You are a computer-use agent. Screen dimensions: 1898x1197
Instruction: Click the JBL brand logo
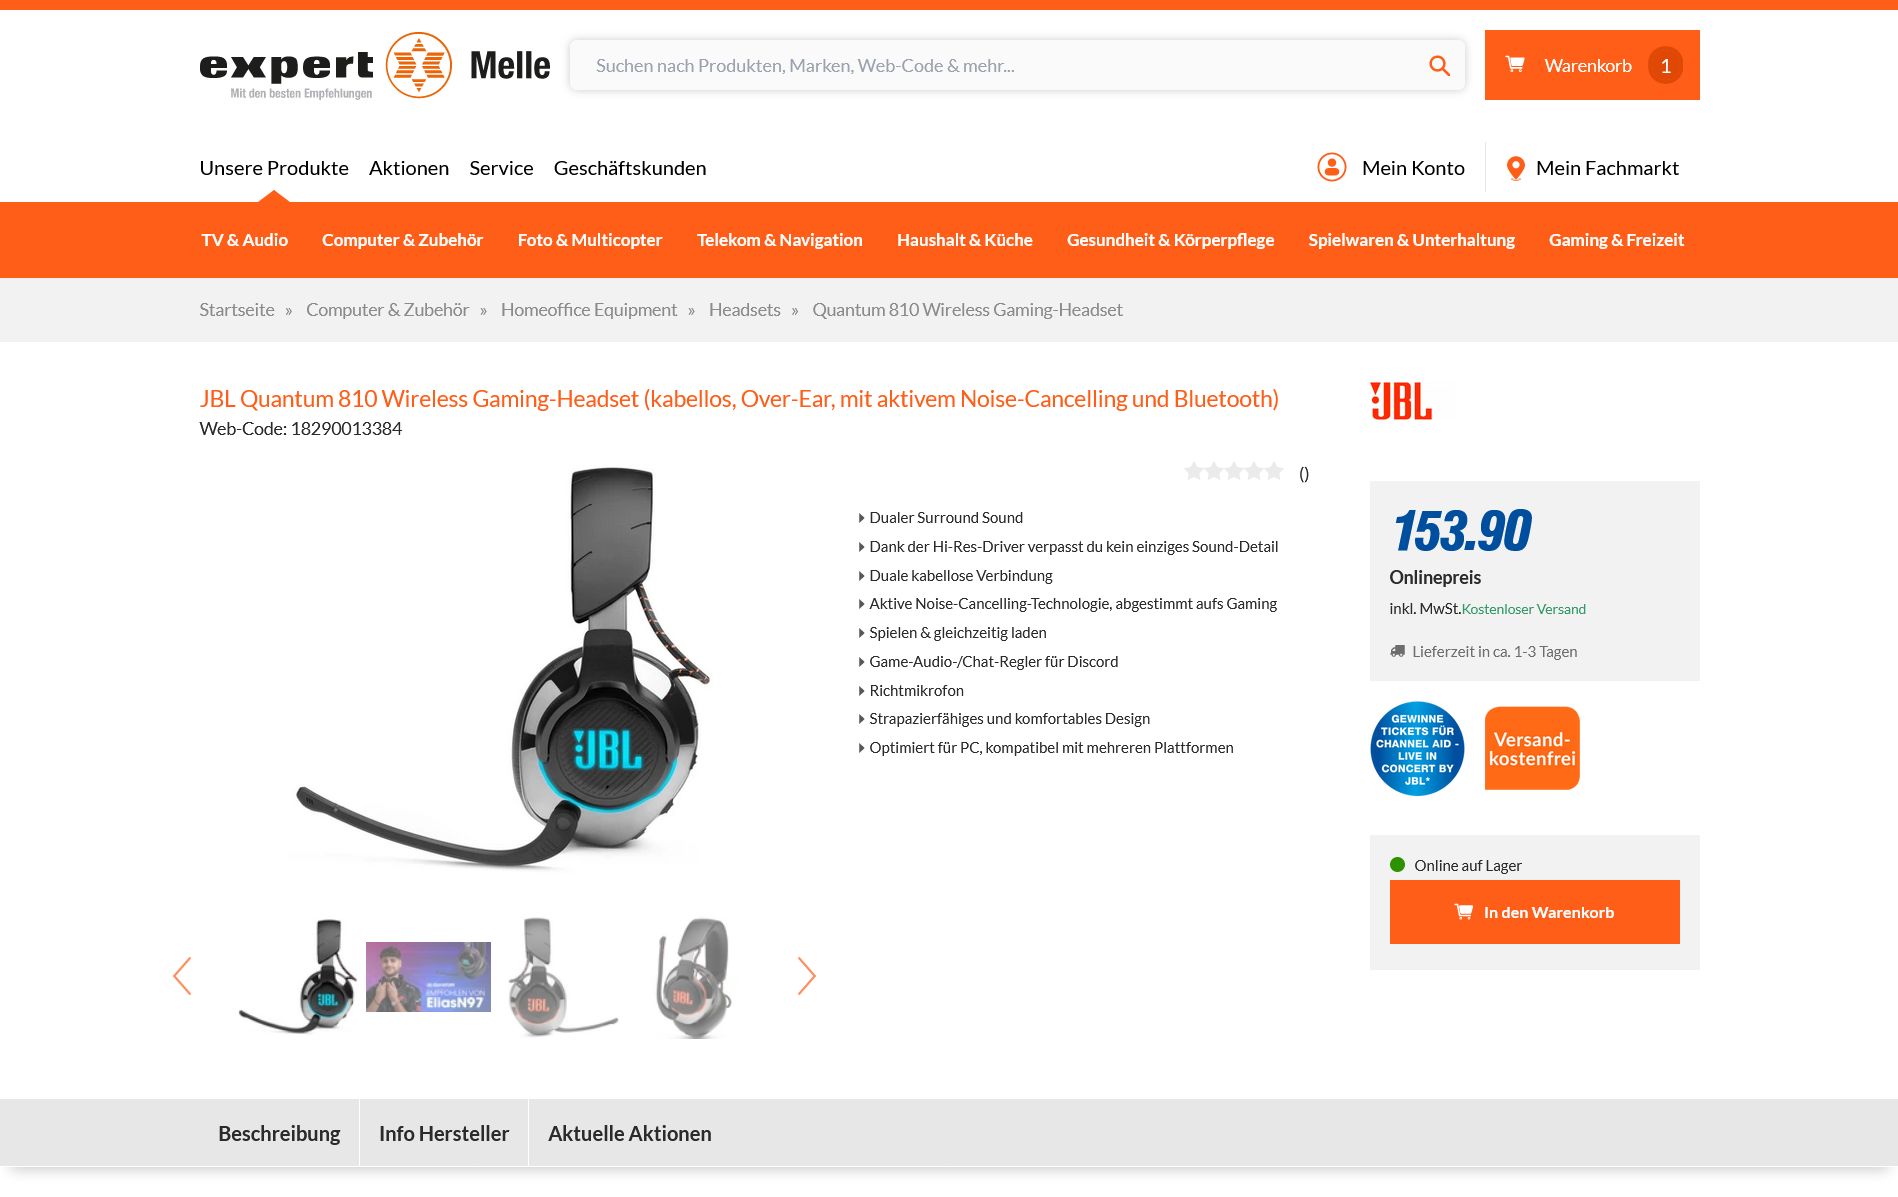pos(1401,401)
